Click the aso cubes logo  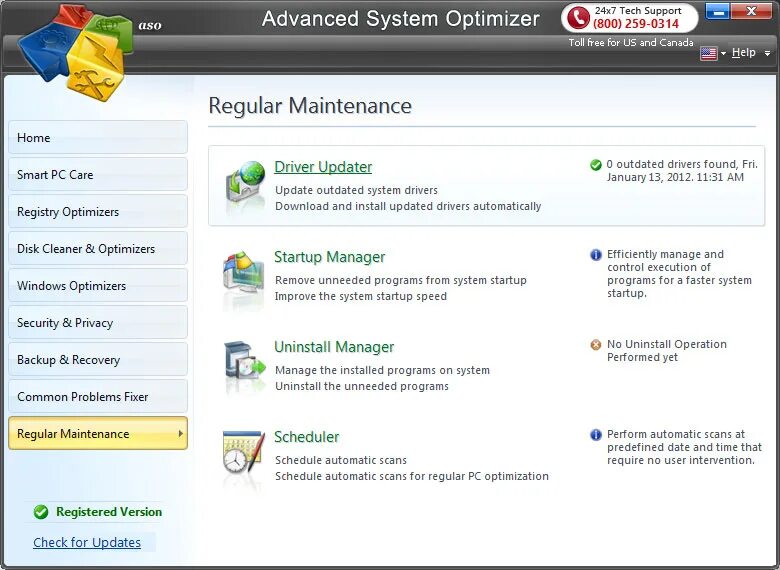[x=76, y=52]
